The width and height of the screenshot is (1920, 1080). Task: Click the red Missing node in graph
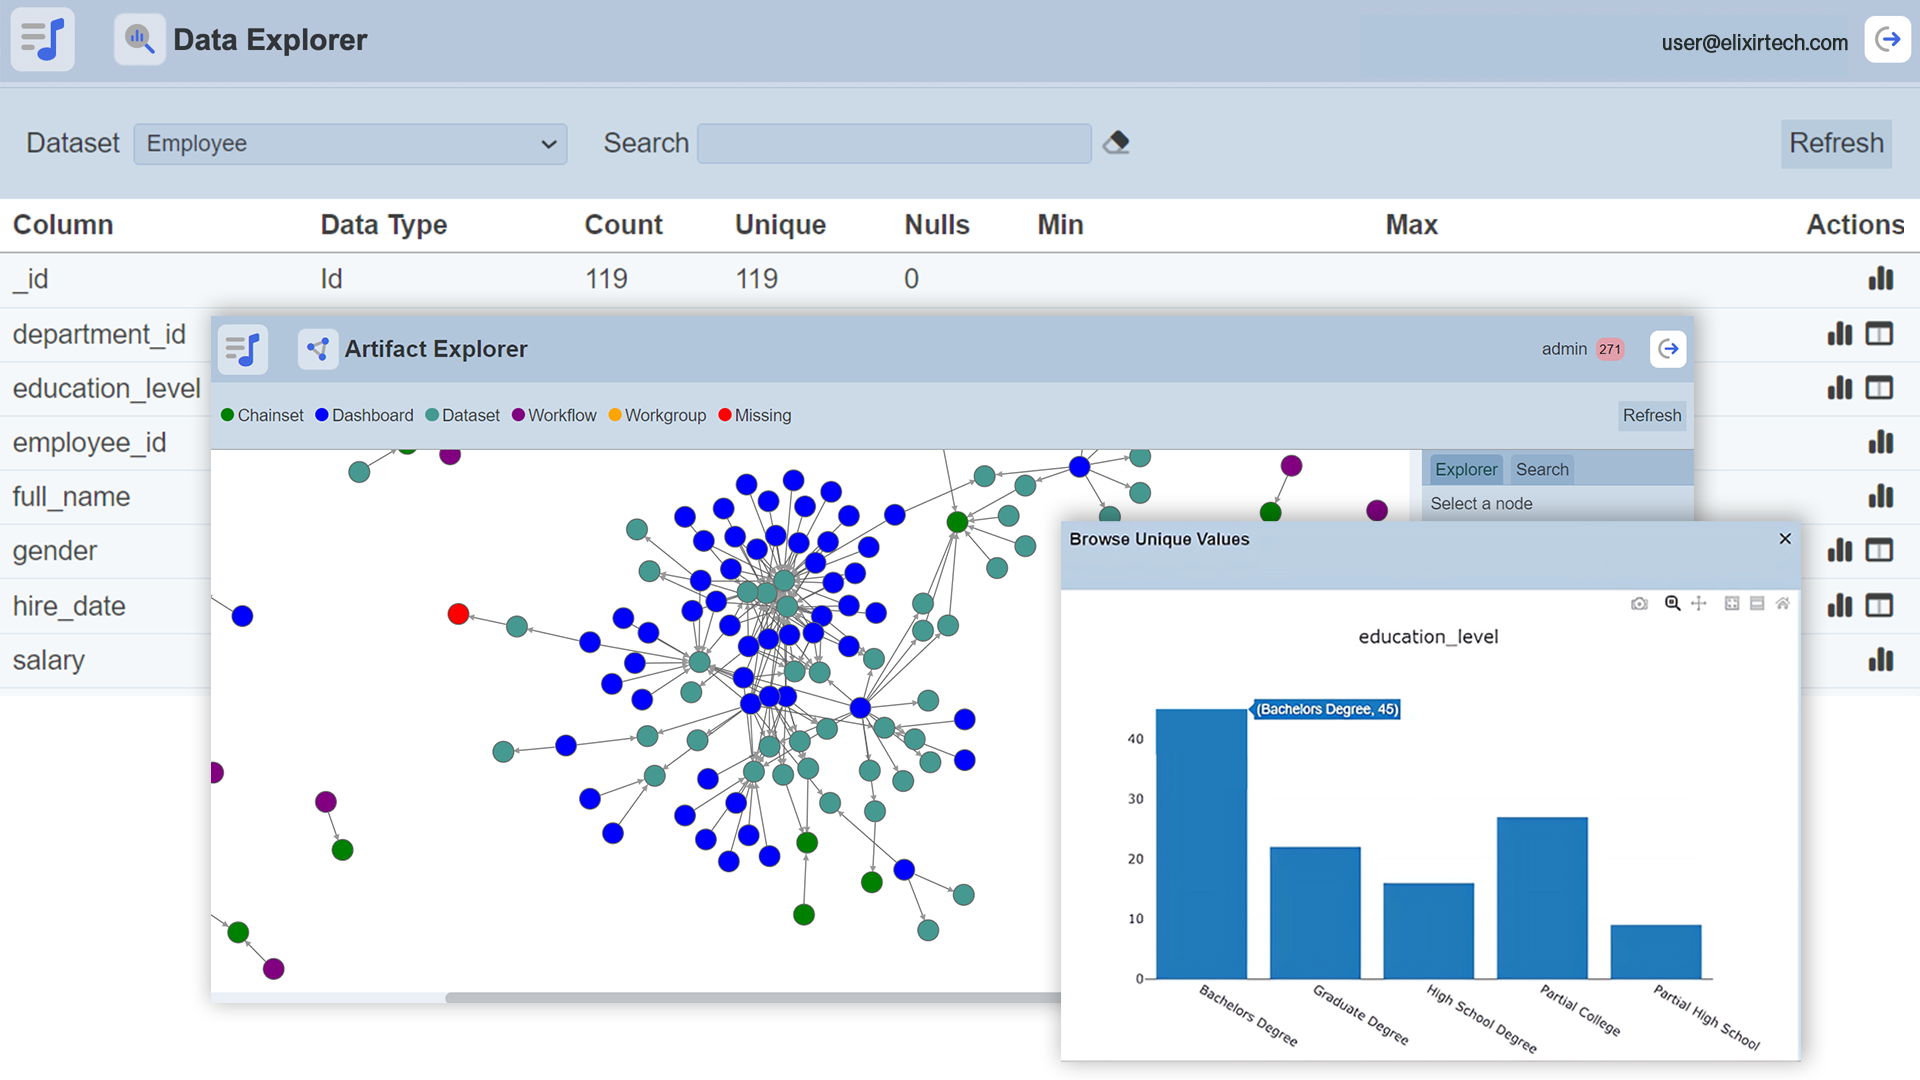pos(458,614)
